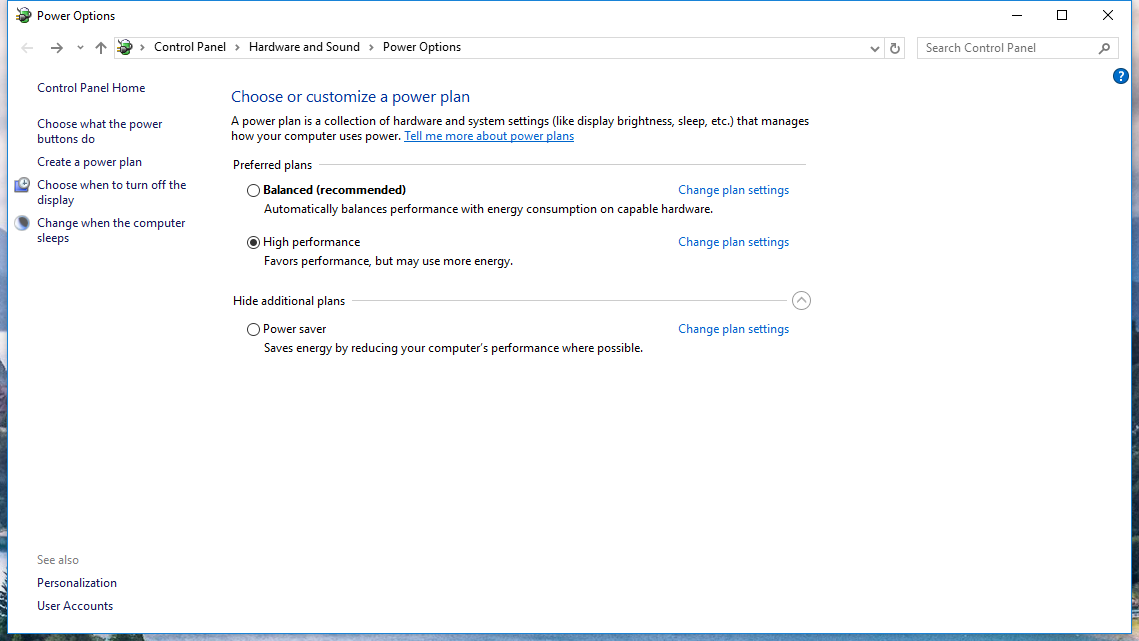The width and height of the screenshot is (1139, 641).
Task: Click the search magnifier icon
Action: tap(1104, 48)
